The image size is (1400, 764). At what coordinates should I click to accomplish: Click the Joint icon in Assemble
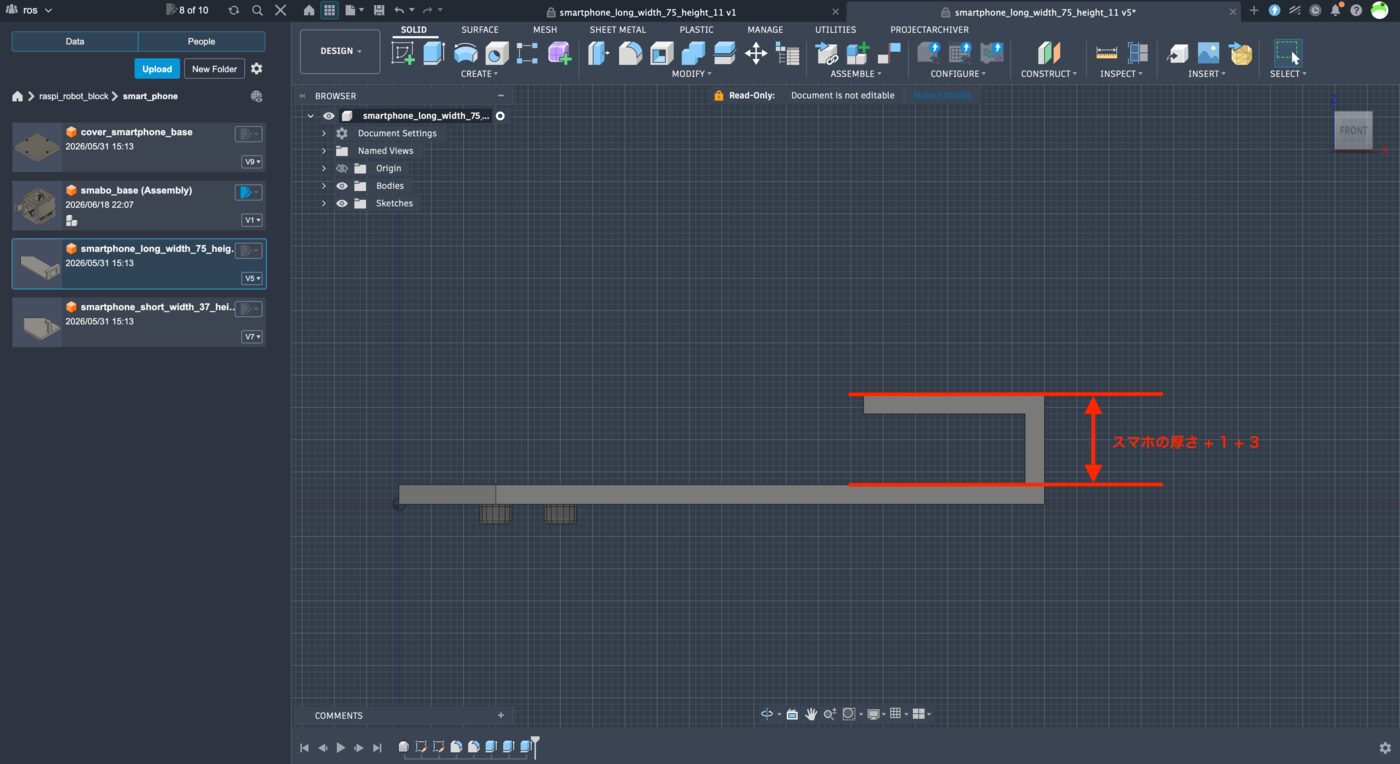[827, 53]
